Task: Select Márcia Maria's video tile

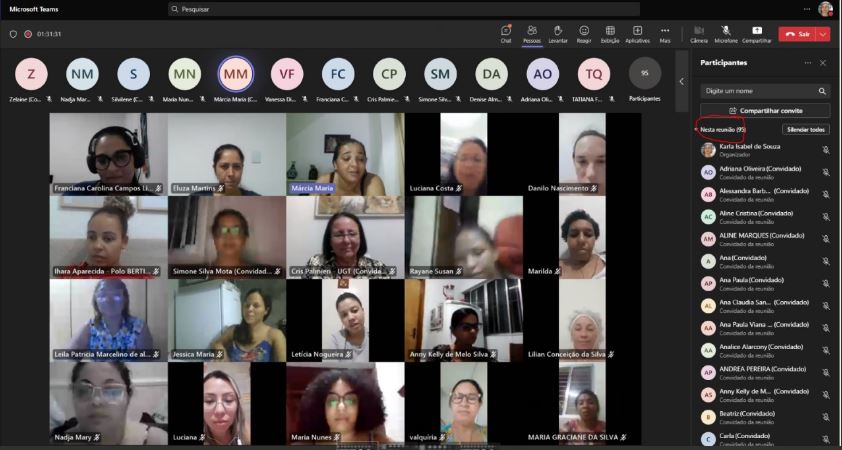Action: (345, 153)
